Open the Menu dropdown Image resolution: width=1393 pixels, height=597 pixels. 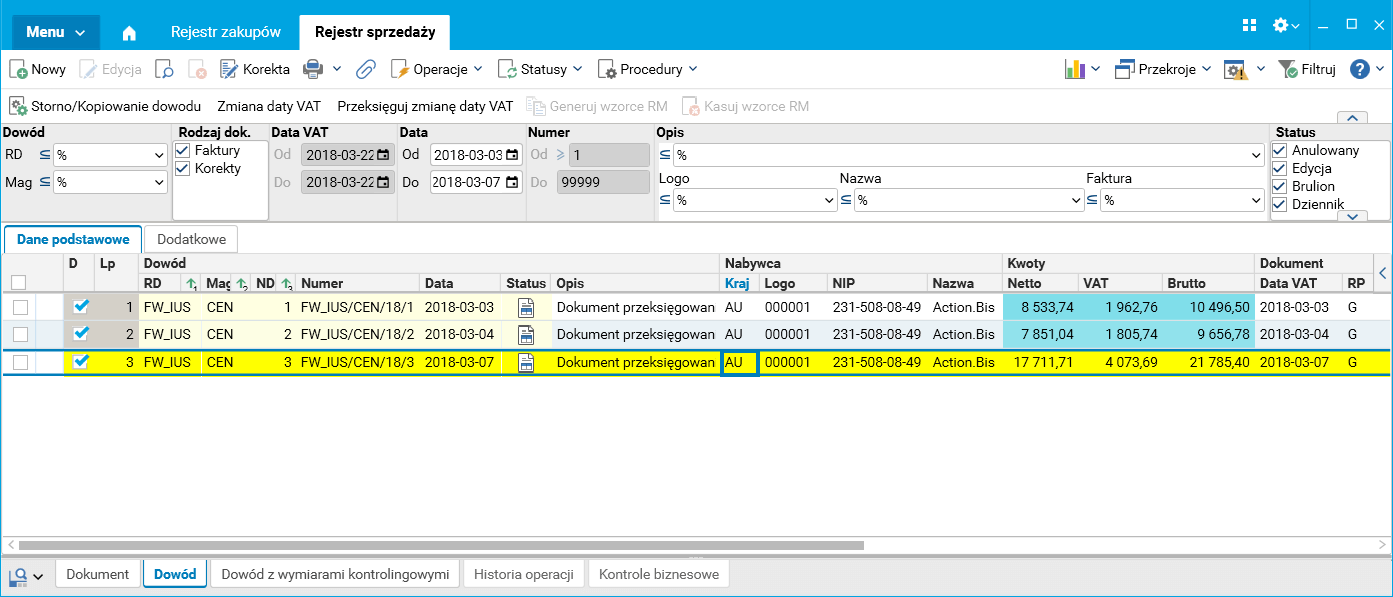pyautogui.click(x=56, y=32)
